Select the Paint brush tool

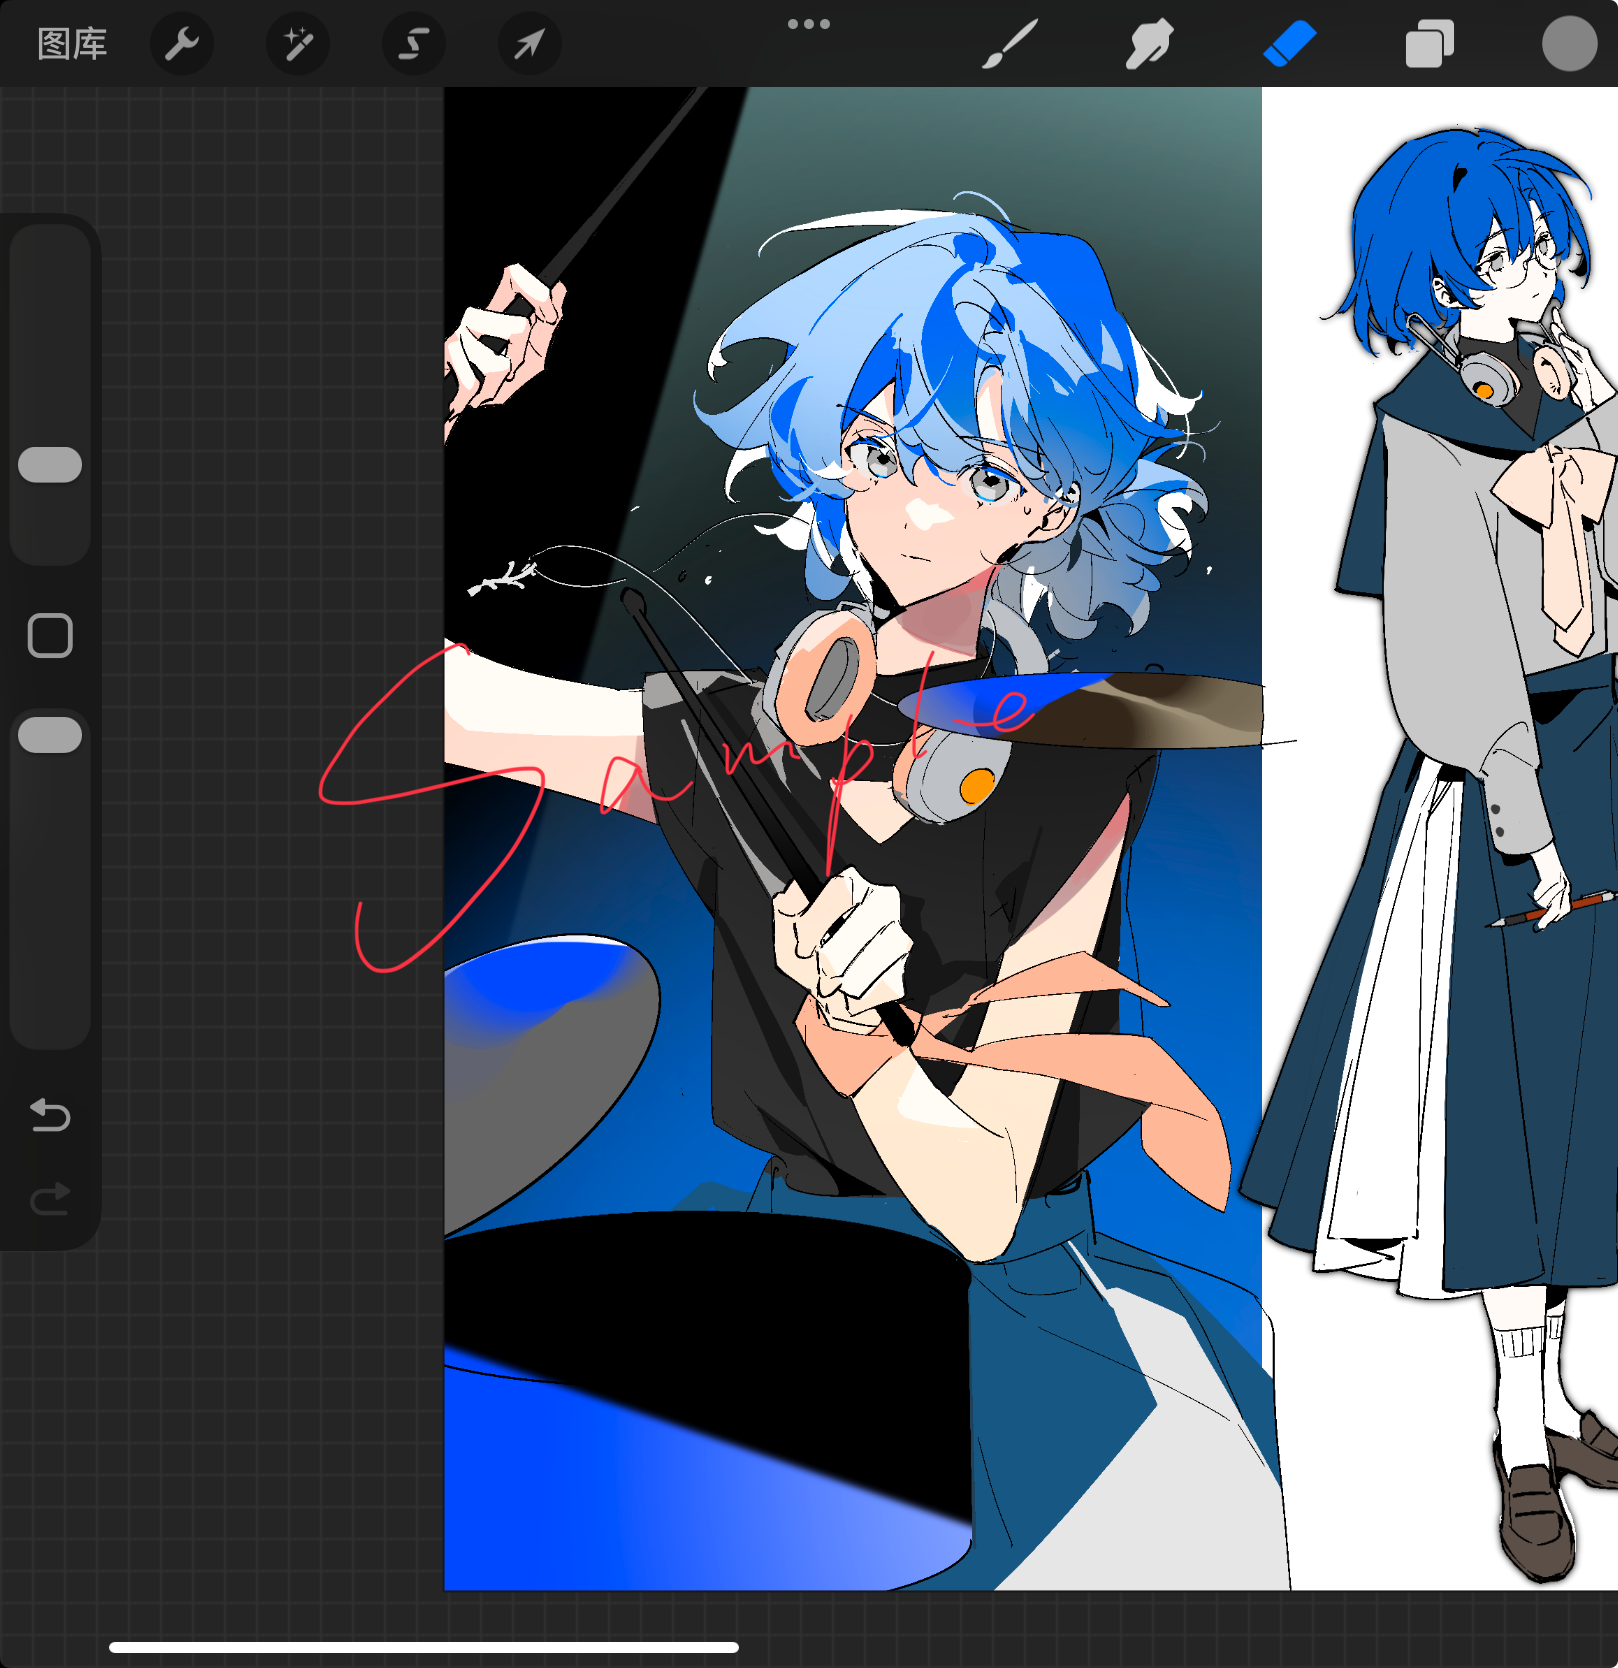(1010, 44)
